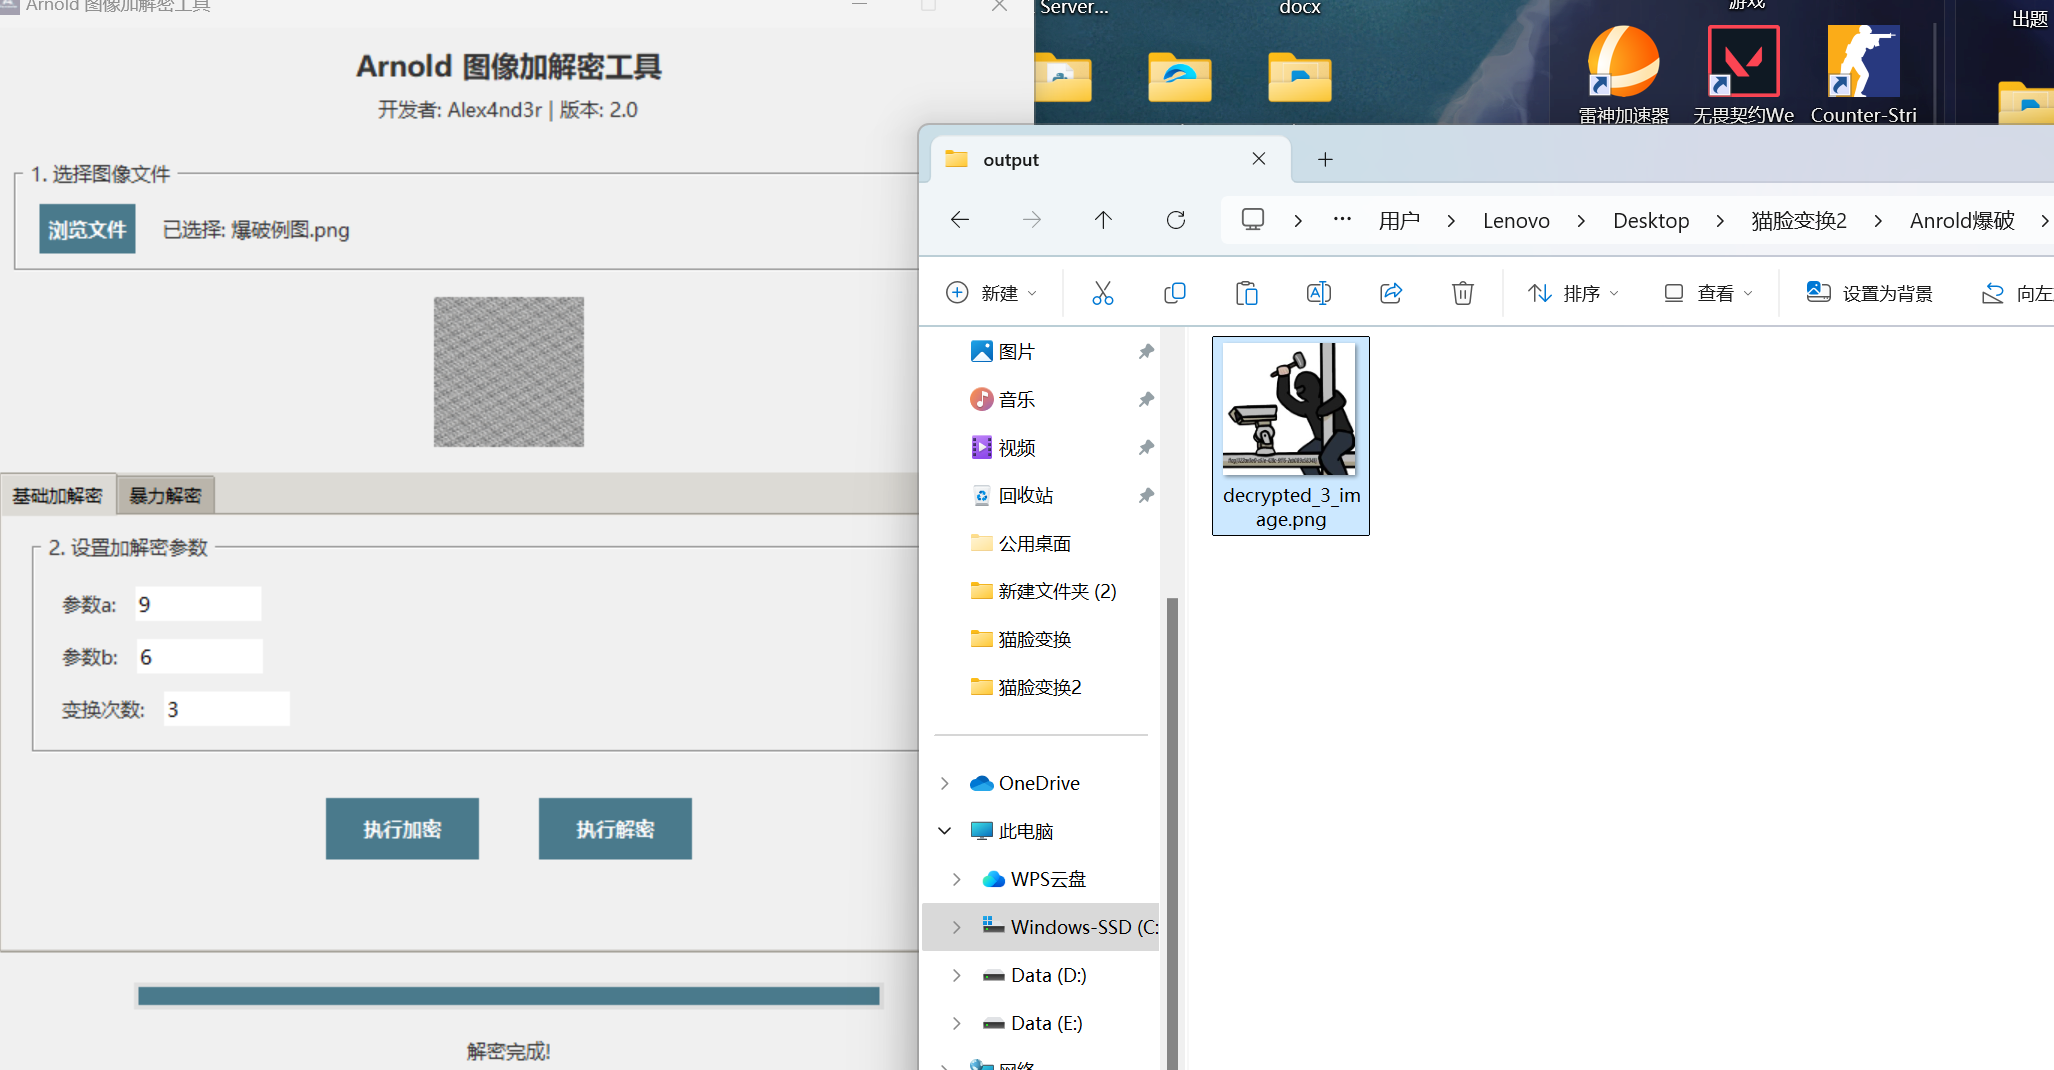The width and height of the screenshot is (2054, 1070).
Task: Expand the OneDrive tree entry
Action: point(944,783)
